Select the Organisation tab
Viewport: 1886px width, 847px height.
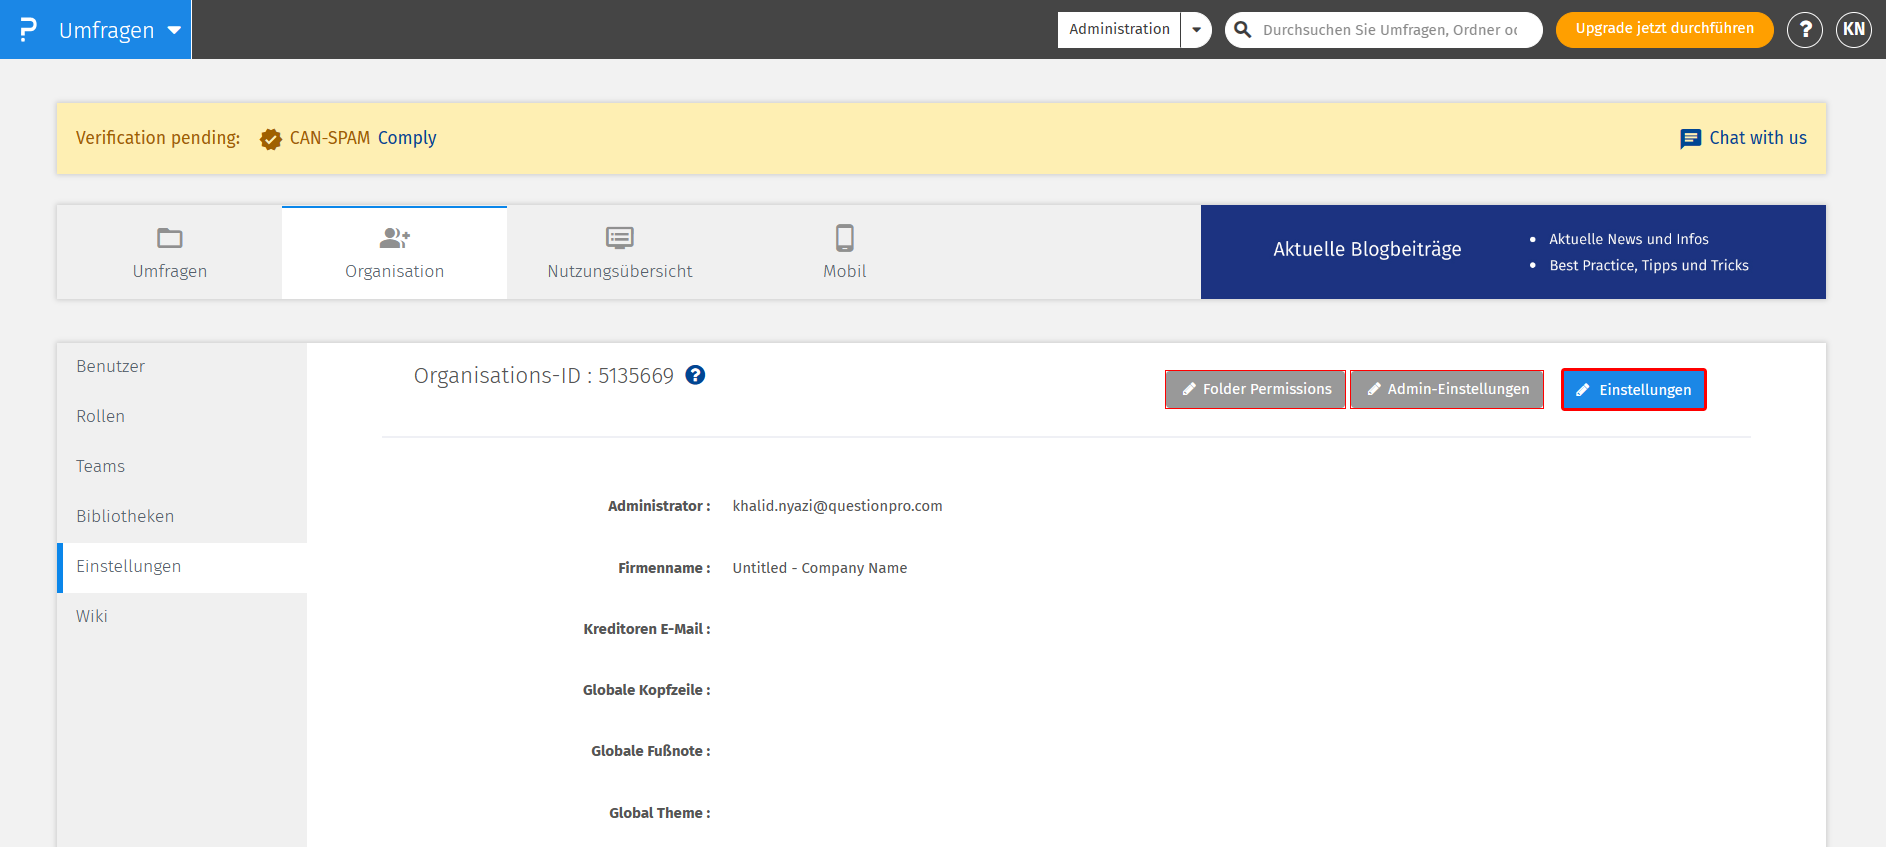point(395,252)
